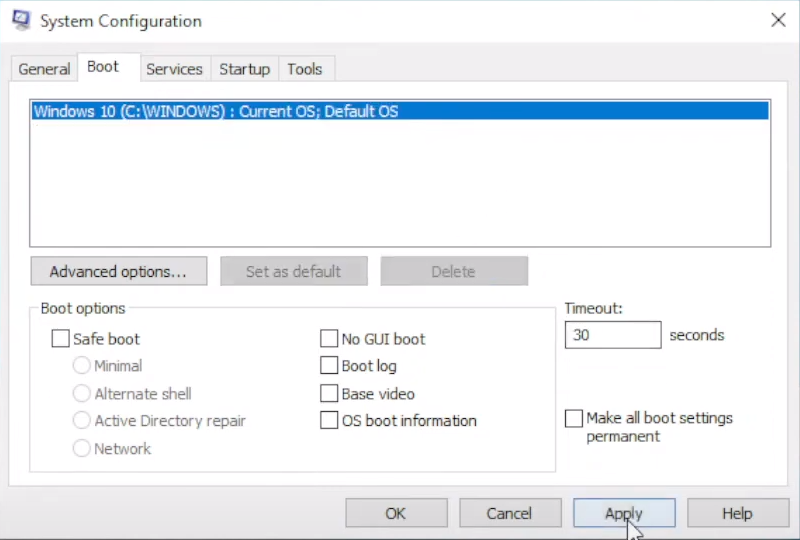Tick the No GUI boot option
The height and width of the screenshot is (540, 800).
pyautogui.click(x=329, y=339)
